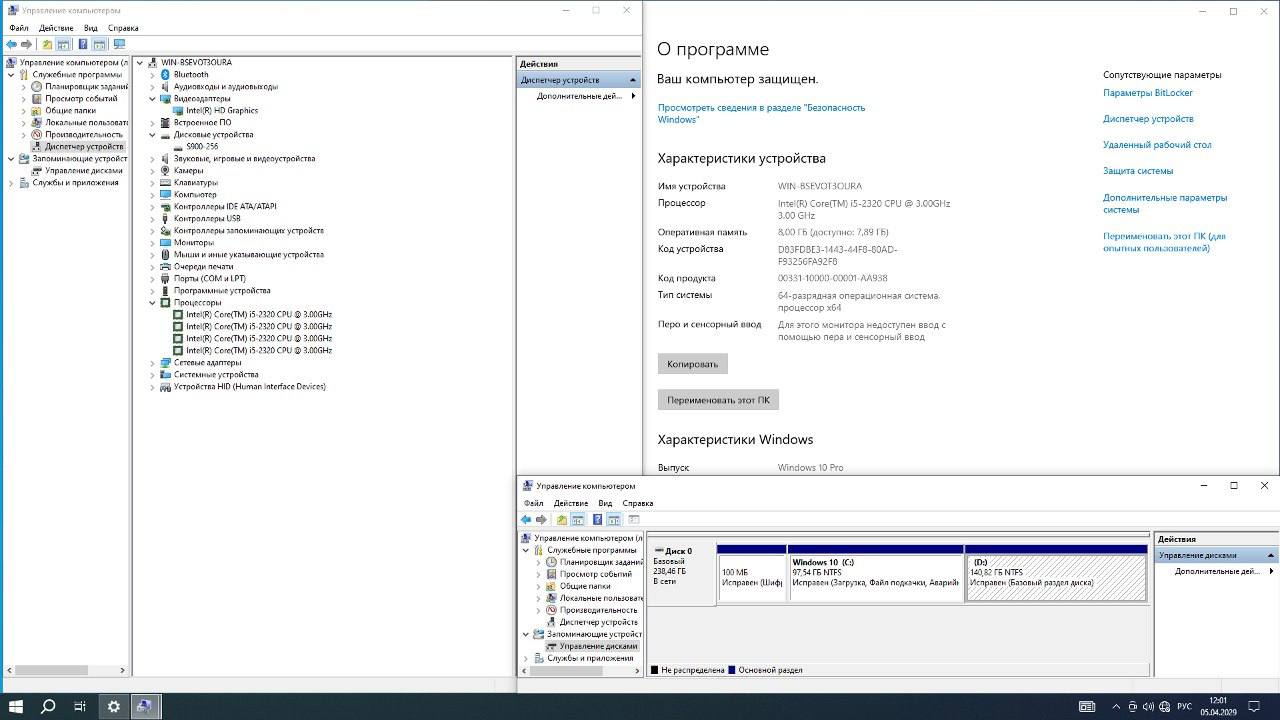Toggle the console tree icon in the Device Manager window toolbar
The image size is (1280, 720).
click(x=64, y=44)
